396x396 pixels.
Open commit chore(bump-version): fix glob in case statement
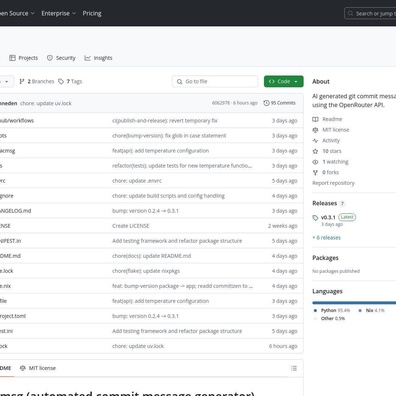(x=169, y=136)
